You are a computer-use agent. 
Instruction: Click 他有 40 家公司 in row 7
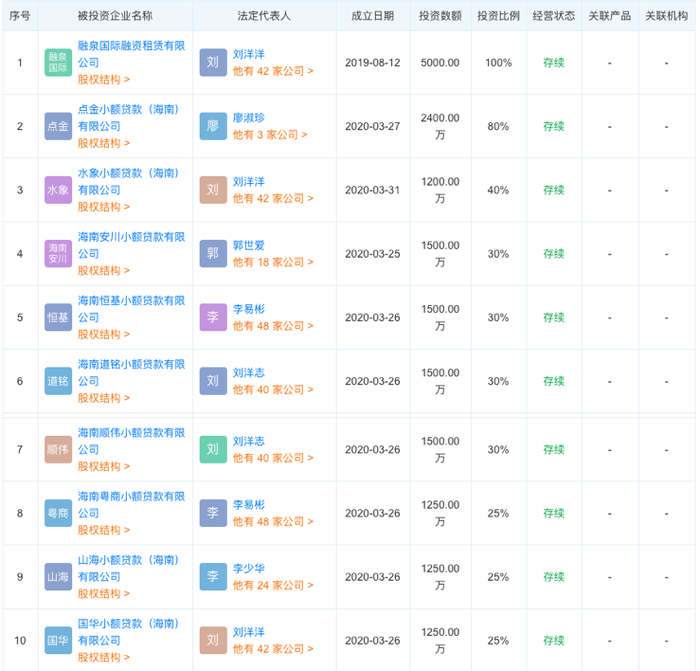point(273,458)
